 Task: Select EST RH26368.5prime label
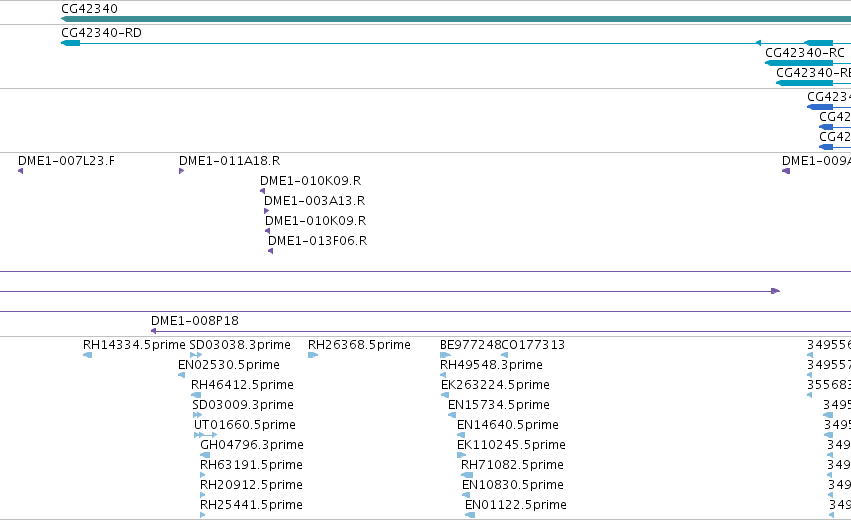(359, 345)
